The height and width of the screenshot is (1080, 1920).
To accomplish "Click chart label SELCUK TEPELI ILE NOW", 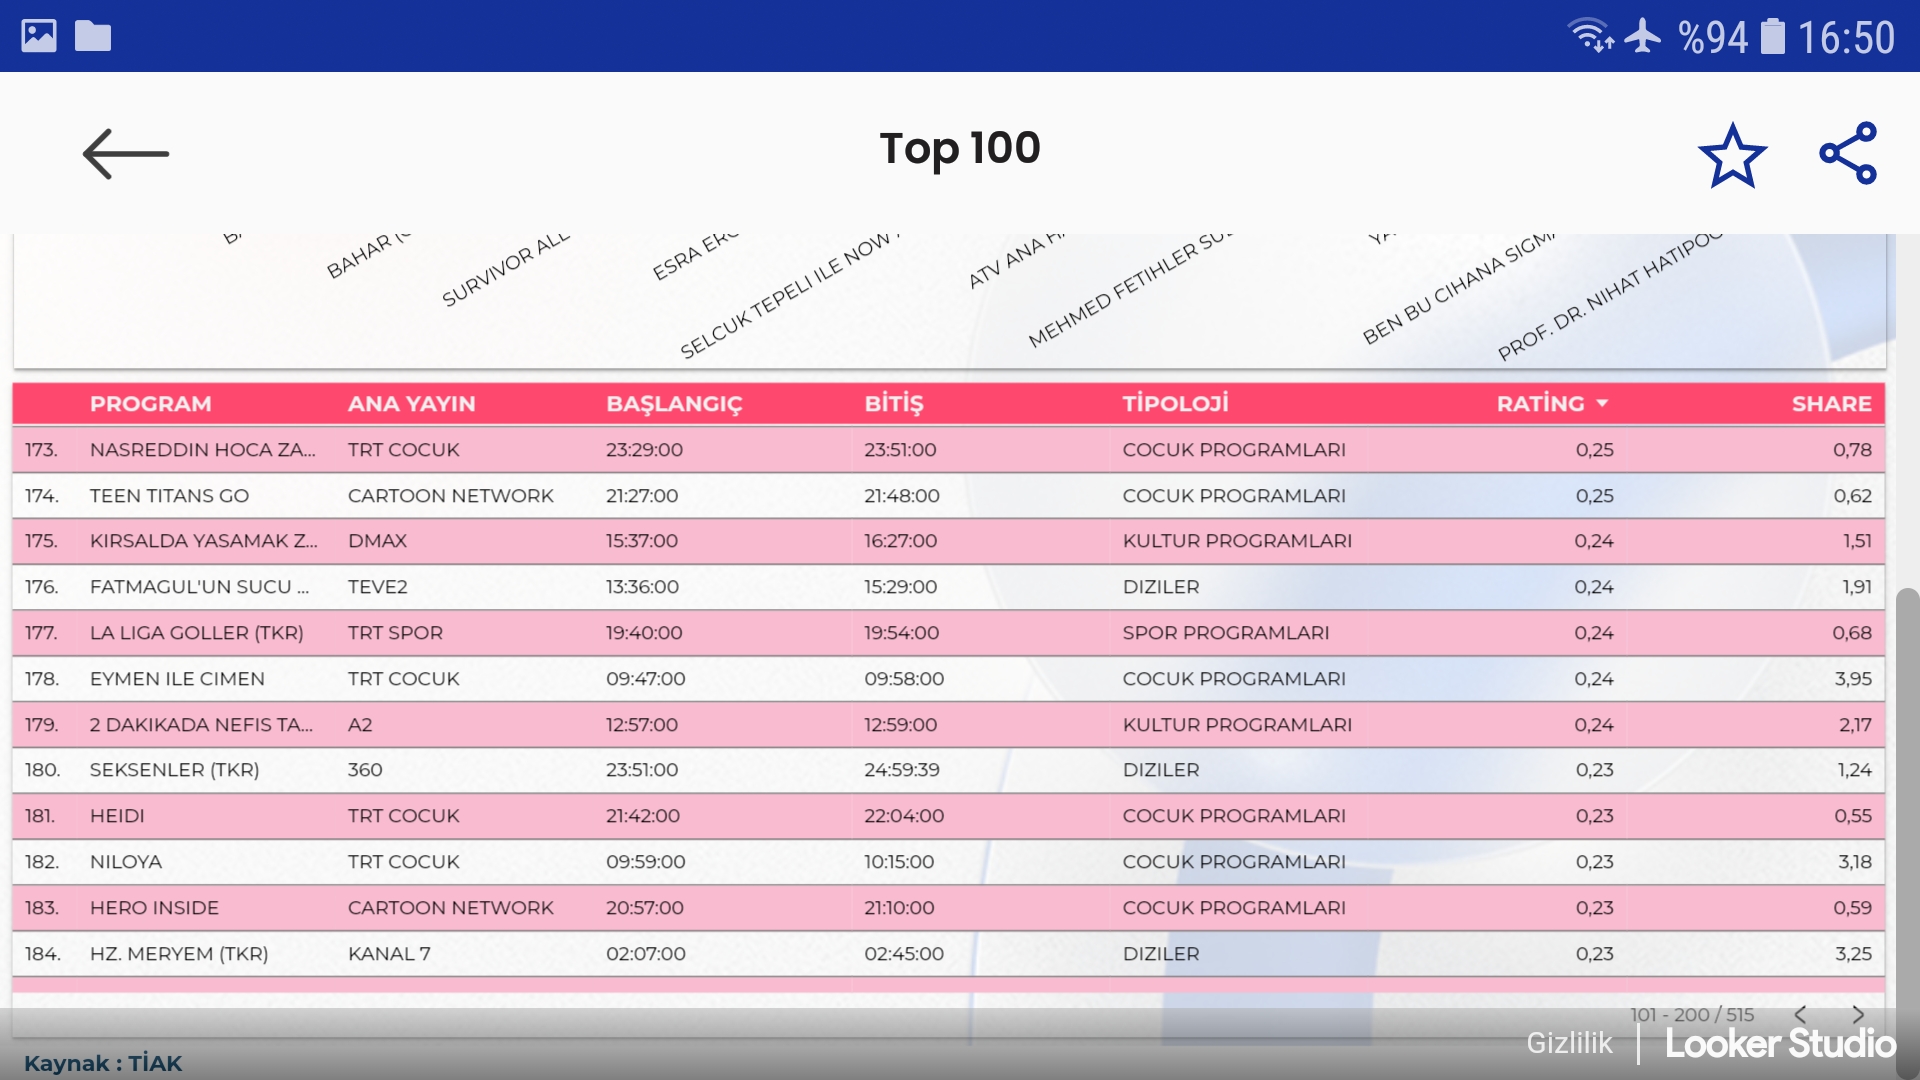I will coord(789,296).
